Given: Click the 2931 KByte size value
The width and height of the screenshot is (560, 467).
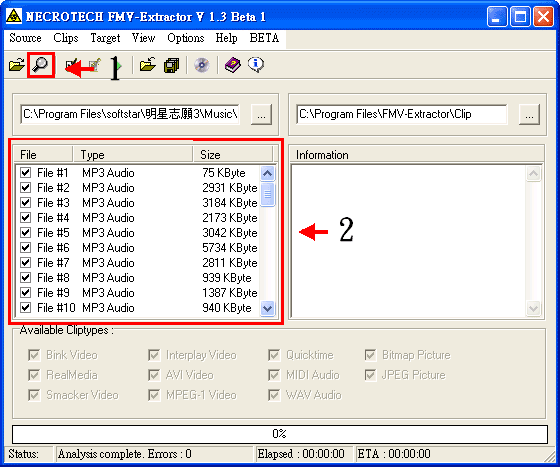Looking at the screenshot, I should click(x=230, y=188).
